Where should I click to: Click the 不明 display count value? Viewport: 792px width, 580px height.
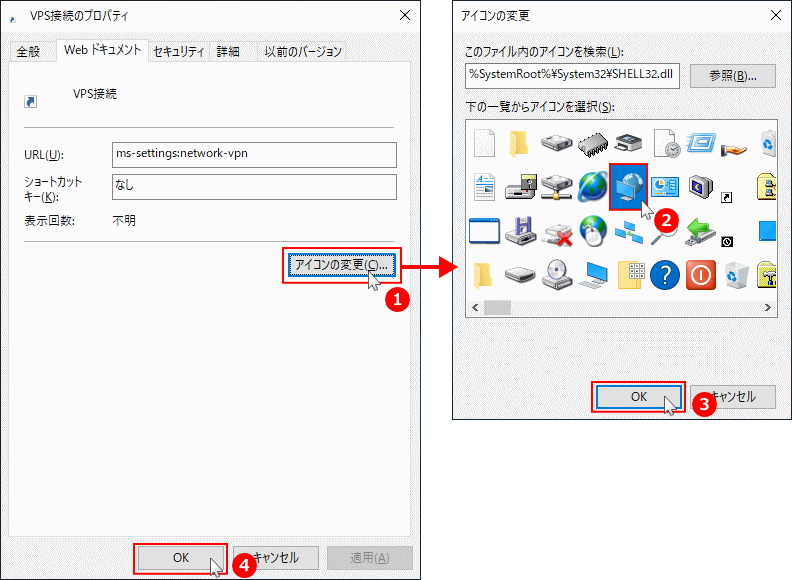pyautogui.click(x=124, y=220)
